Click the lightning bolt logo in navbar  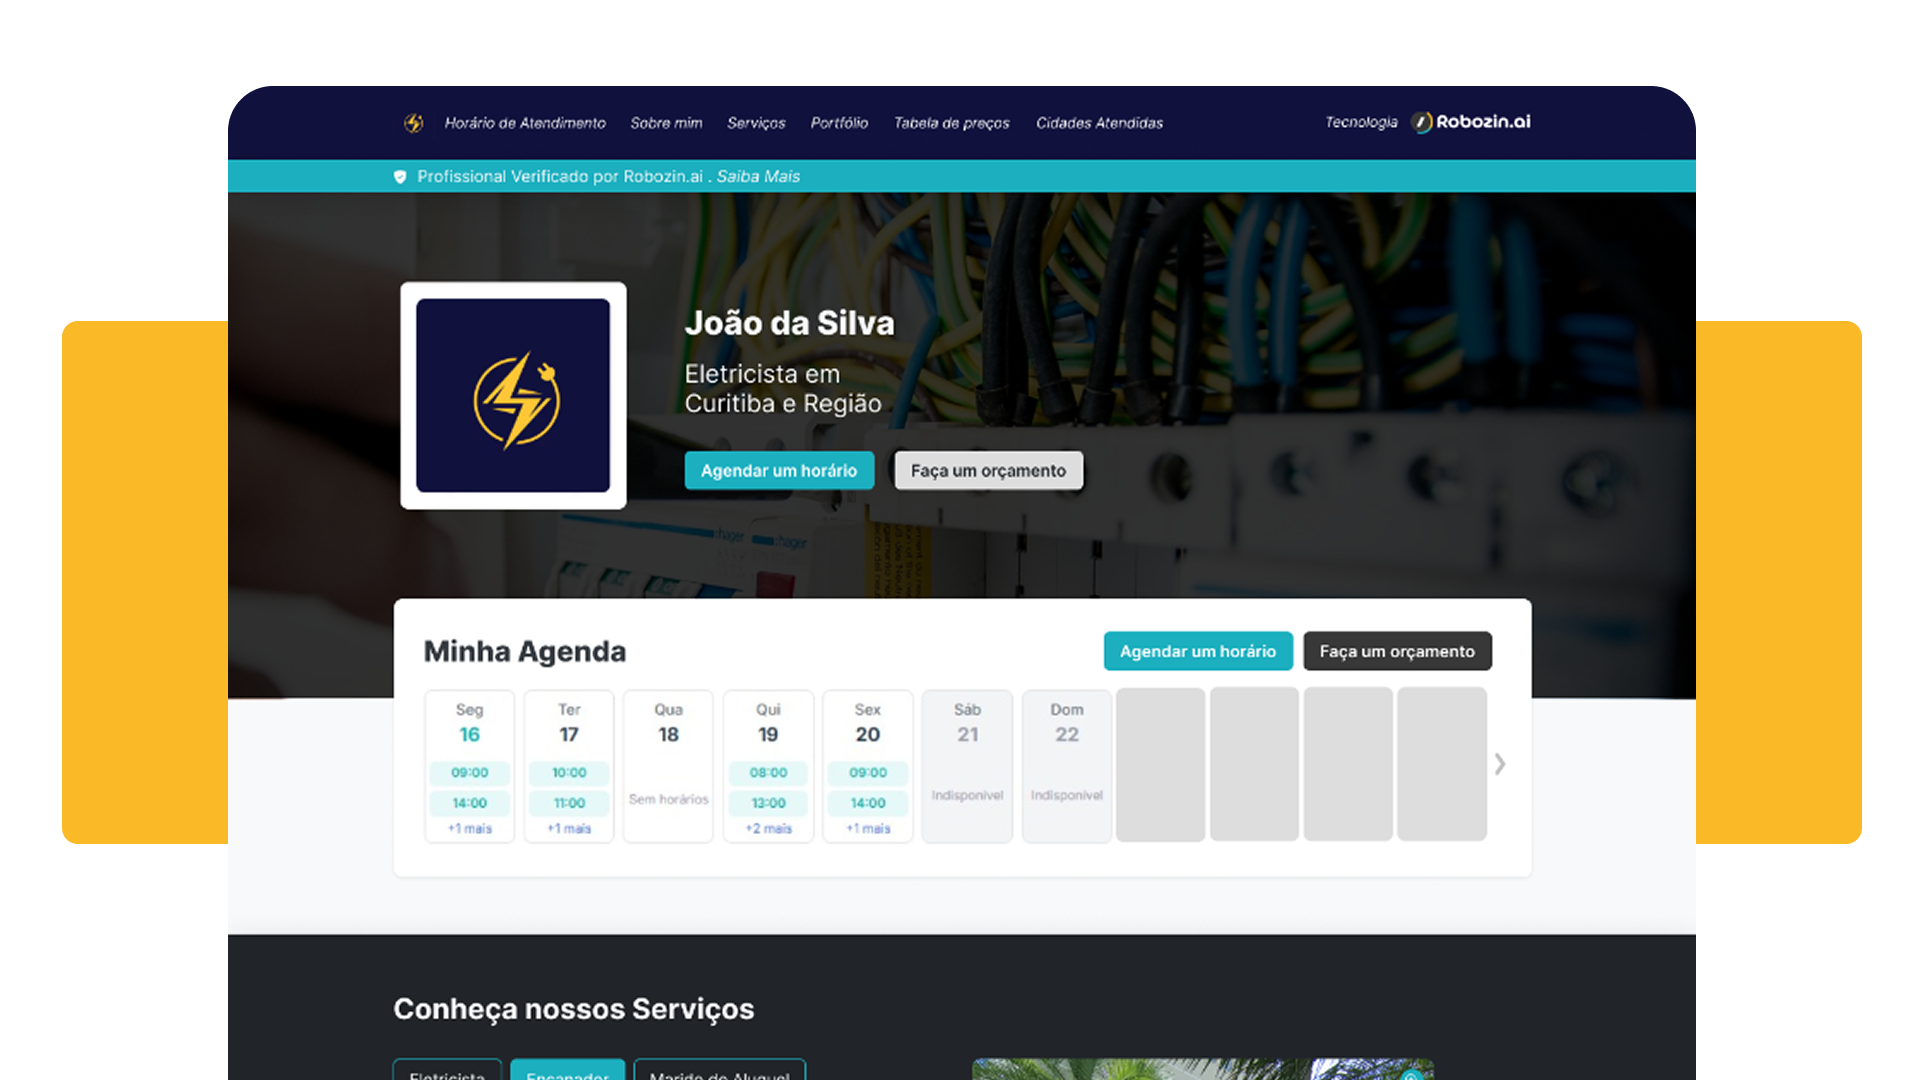[413, 123]
